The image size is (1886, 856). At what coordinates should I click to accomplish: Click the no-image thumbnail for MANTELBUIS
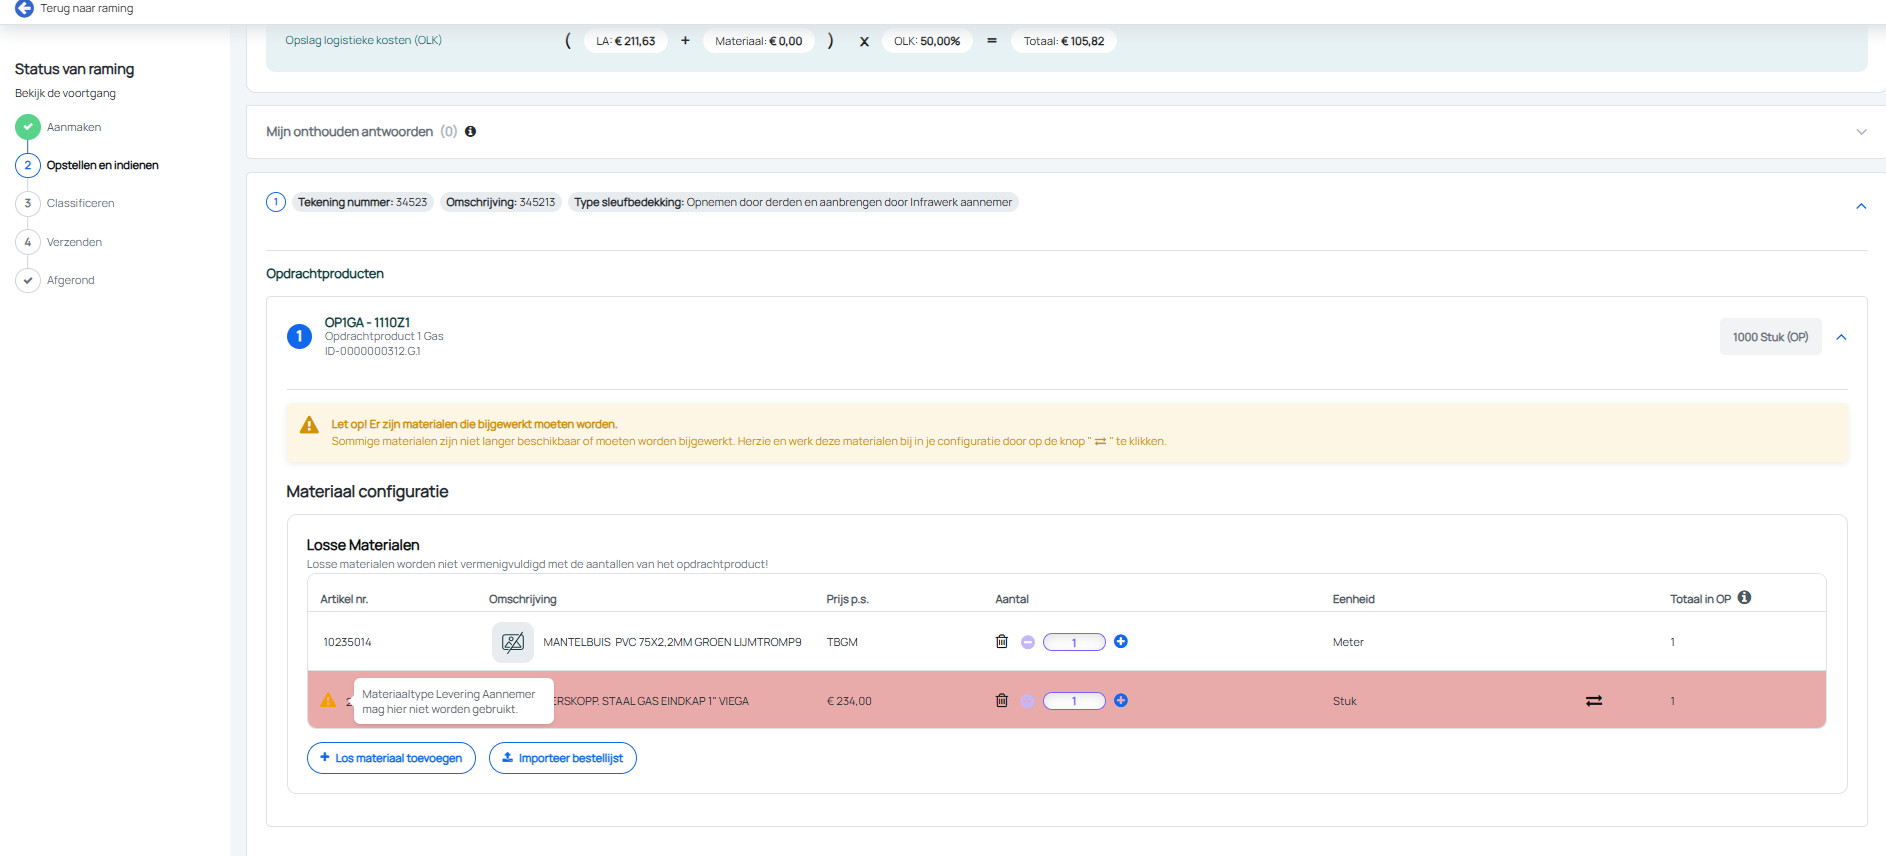tap(513, 642)
